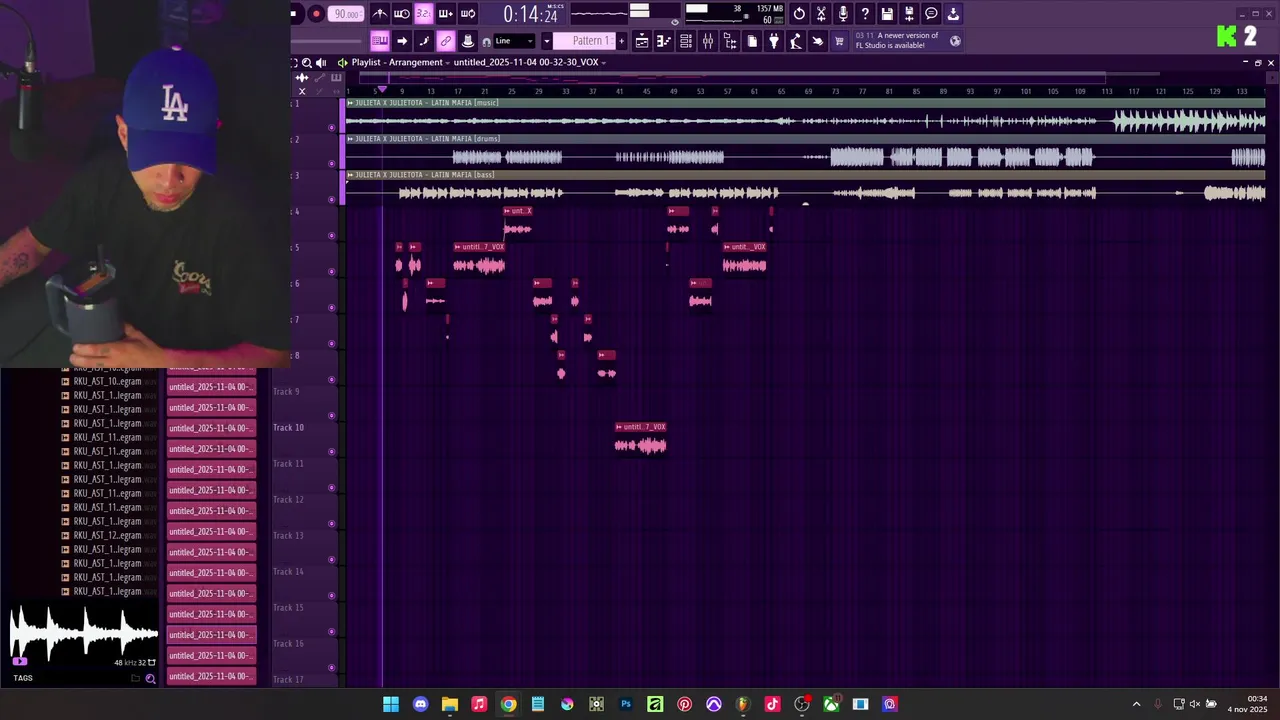Open the audio editor scissors icon
1280x720 pixels.
(x=821, y=14)
